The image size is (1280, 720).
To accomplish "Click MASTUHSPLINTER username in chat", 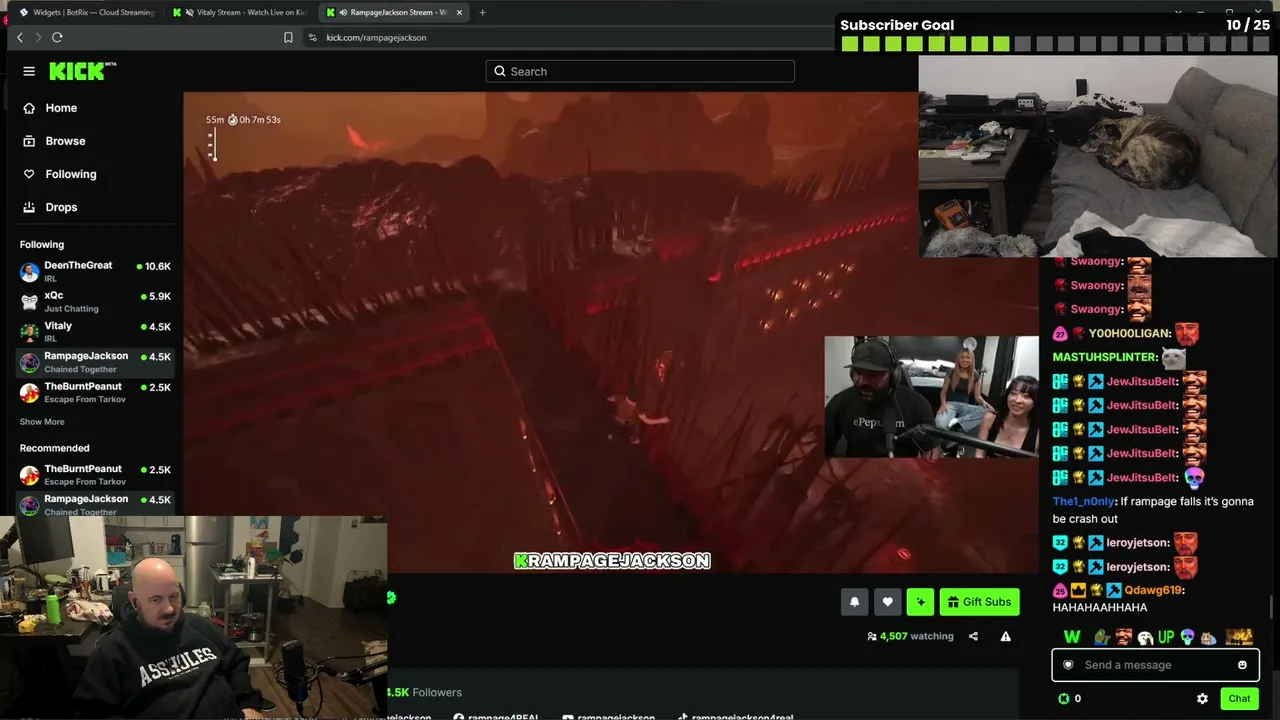I will tap(1105, 357).
